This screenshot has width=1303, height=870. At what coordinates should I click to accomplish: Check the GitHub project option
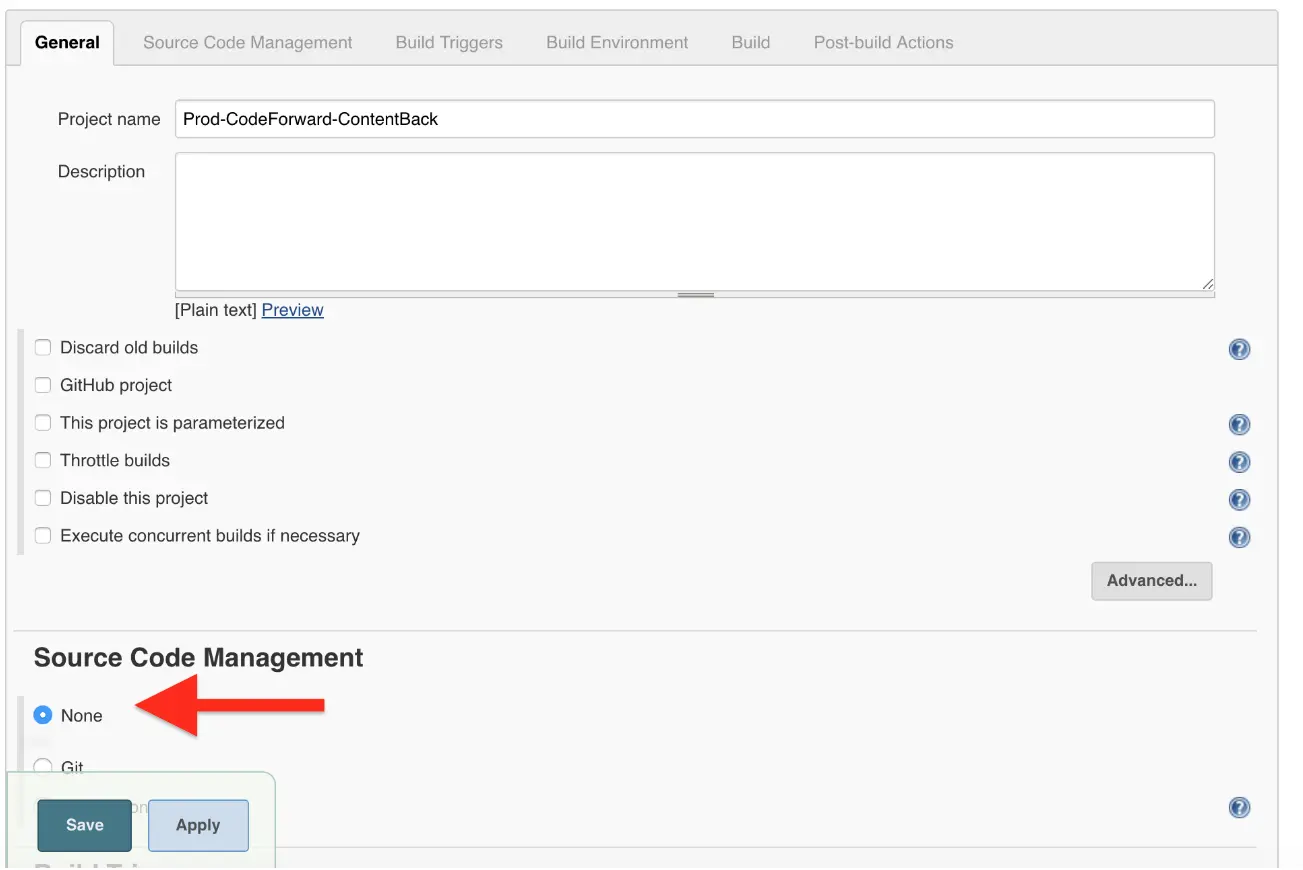coord(43,386)
